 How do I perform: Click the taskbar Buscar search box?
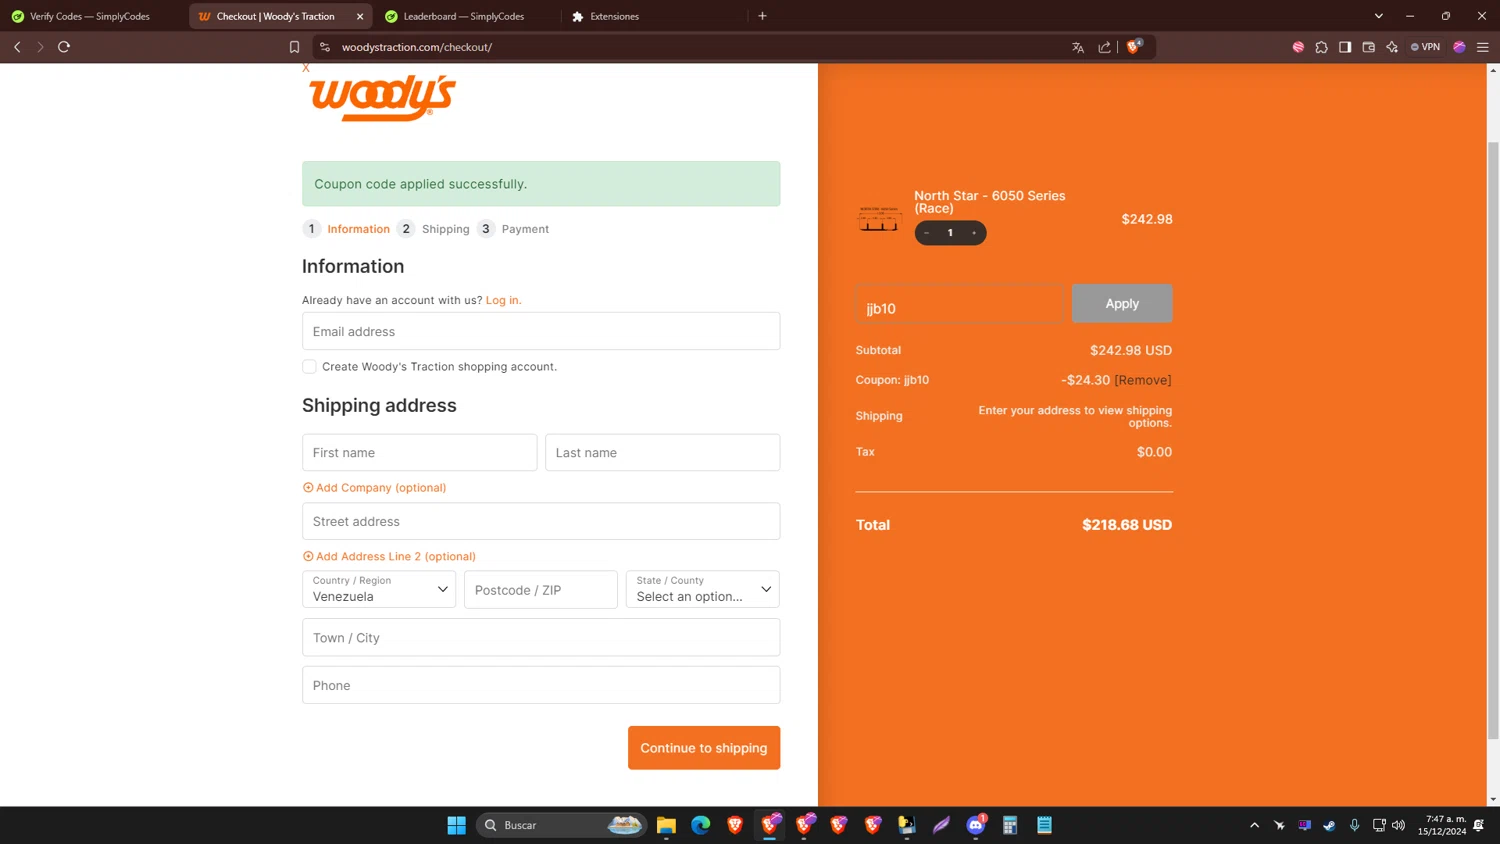(561, 825)
